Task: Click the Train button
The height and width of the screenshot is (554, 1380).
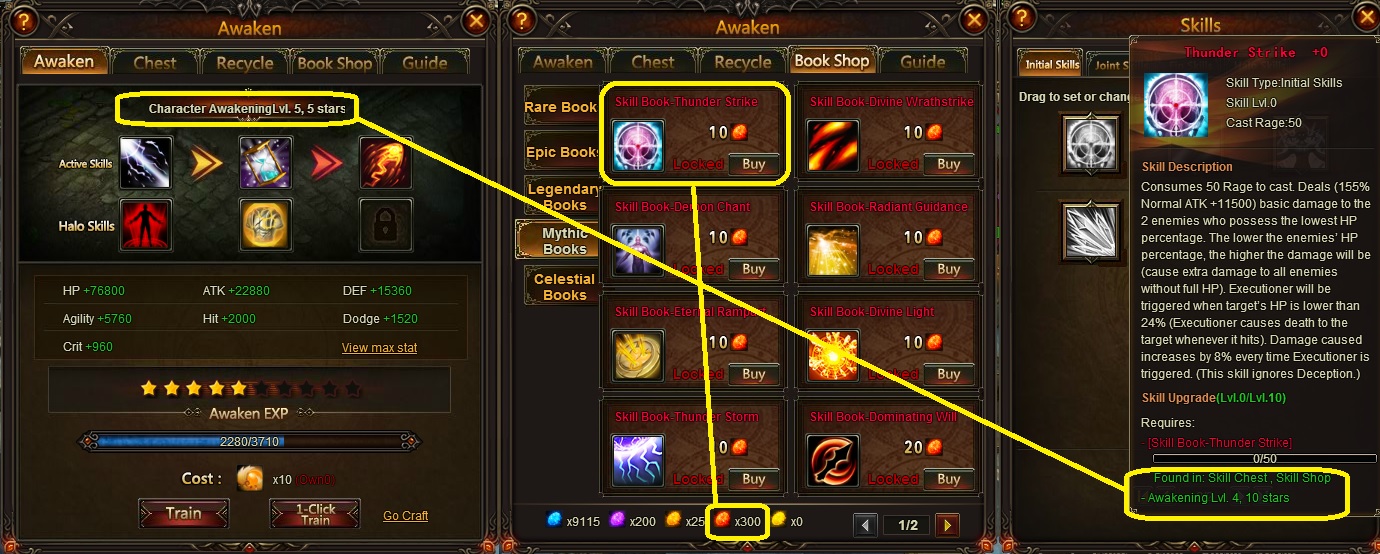Action: (x=183, y=514)
